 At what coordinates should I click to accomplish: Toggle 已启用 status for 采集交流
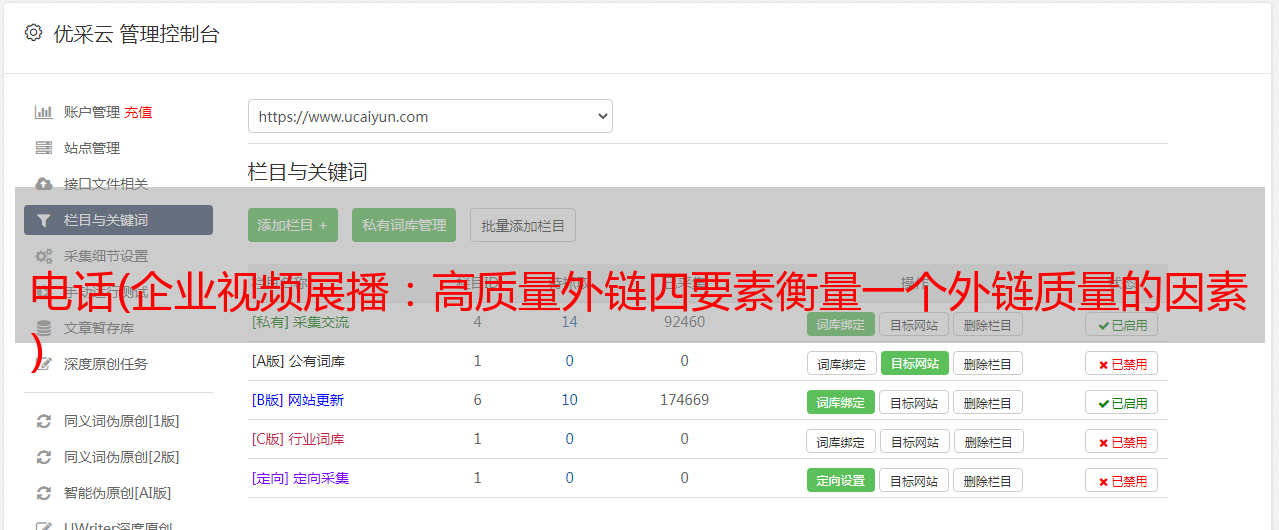coord(1121,325)
